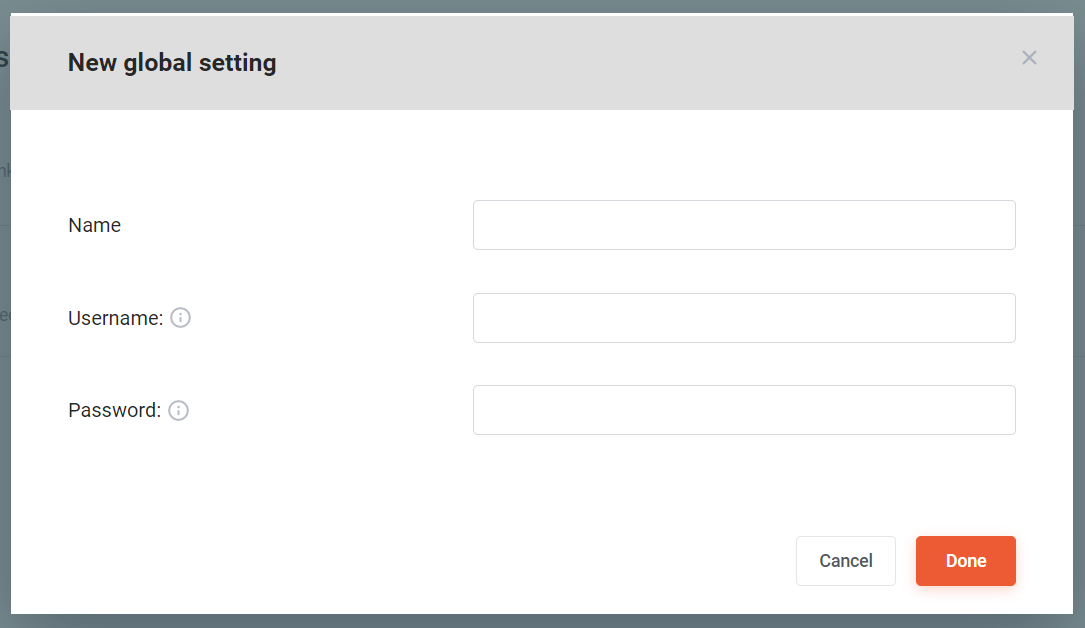Click the dimmed backdrop below the dialog
Screen dimensions: 1085x628
pos(542,621)
